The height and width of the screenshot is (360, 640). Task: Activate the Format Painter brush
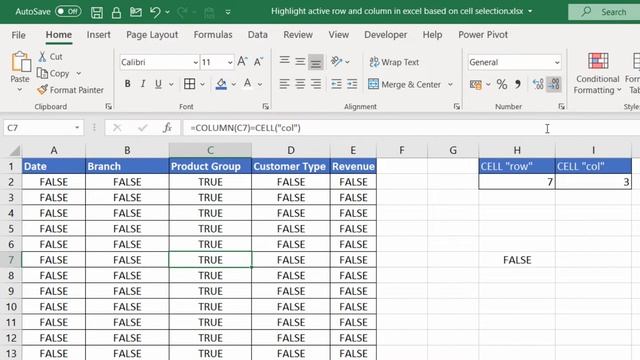[x=42, y=90]
